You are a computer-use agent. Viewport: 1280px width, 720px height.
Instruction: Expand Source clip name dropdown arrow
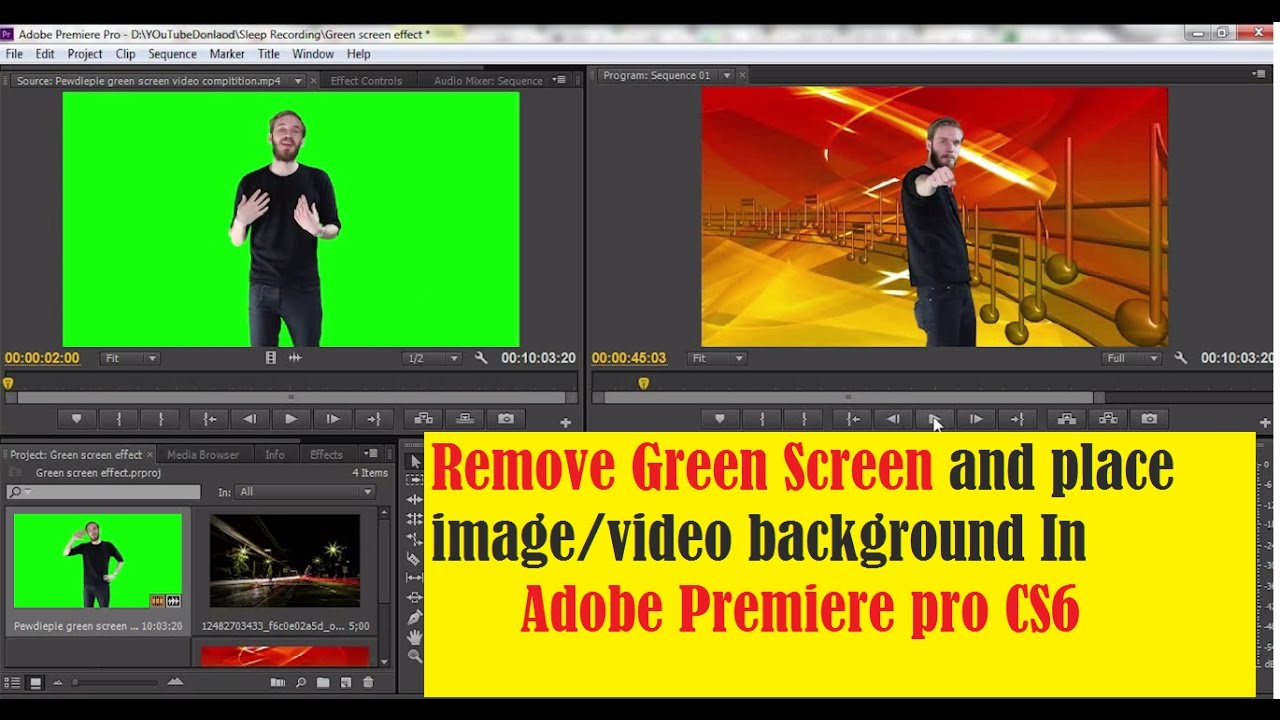(x=298, y=81)
